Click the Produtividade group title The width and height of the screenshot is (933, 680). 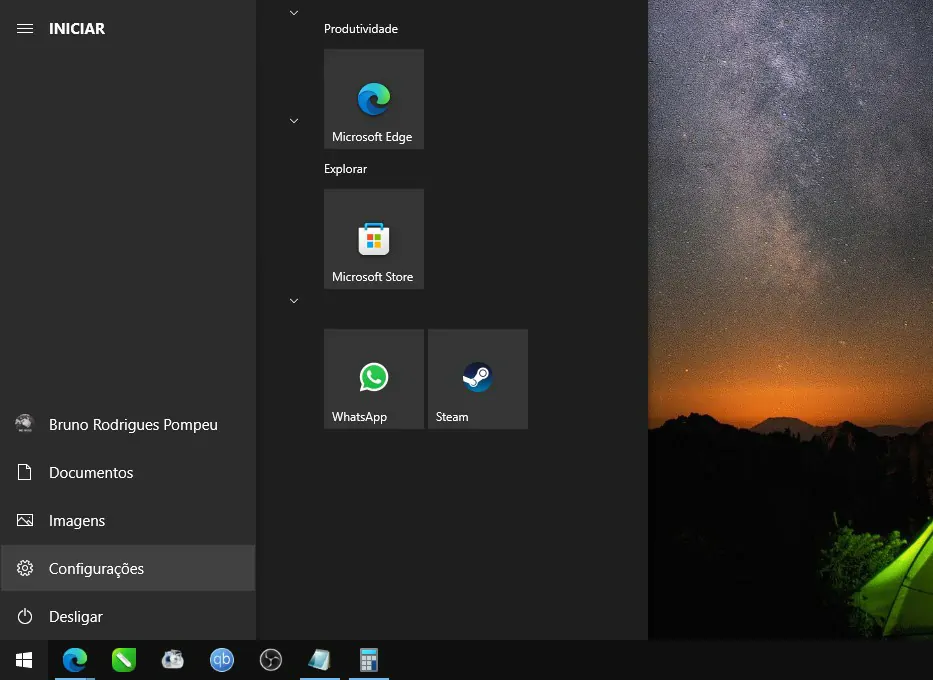click(x=361, y=29)
